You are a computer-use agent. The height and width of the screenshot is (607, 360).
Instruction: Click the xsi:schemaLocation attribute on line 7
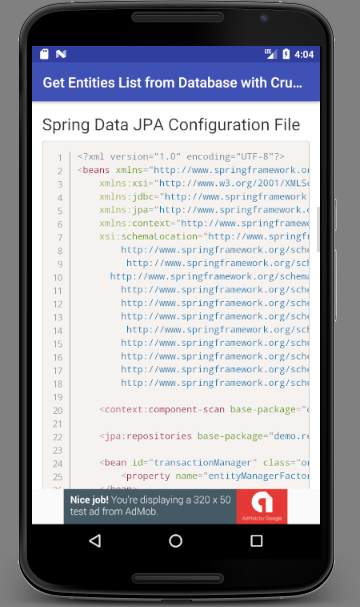(204, 237)
